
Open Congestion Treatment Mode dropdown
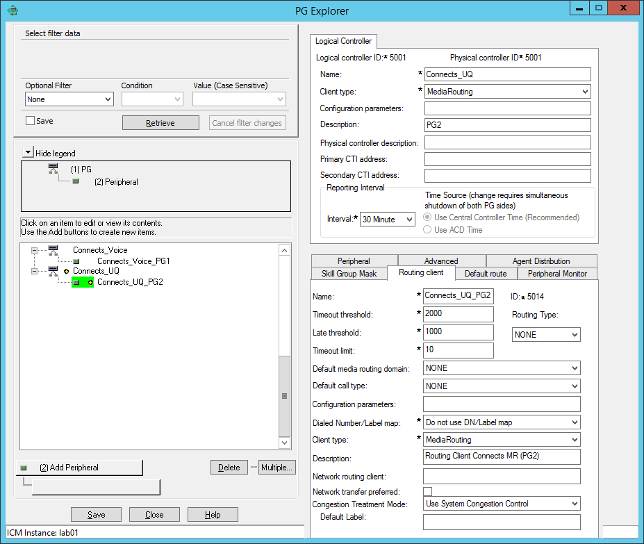[x=575, y=503]
